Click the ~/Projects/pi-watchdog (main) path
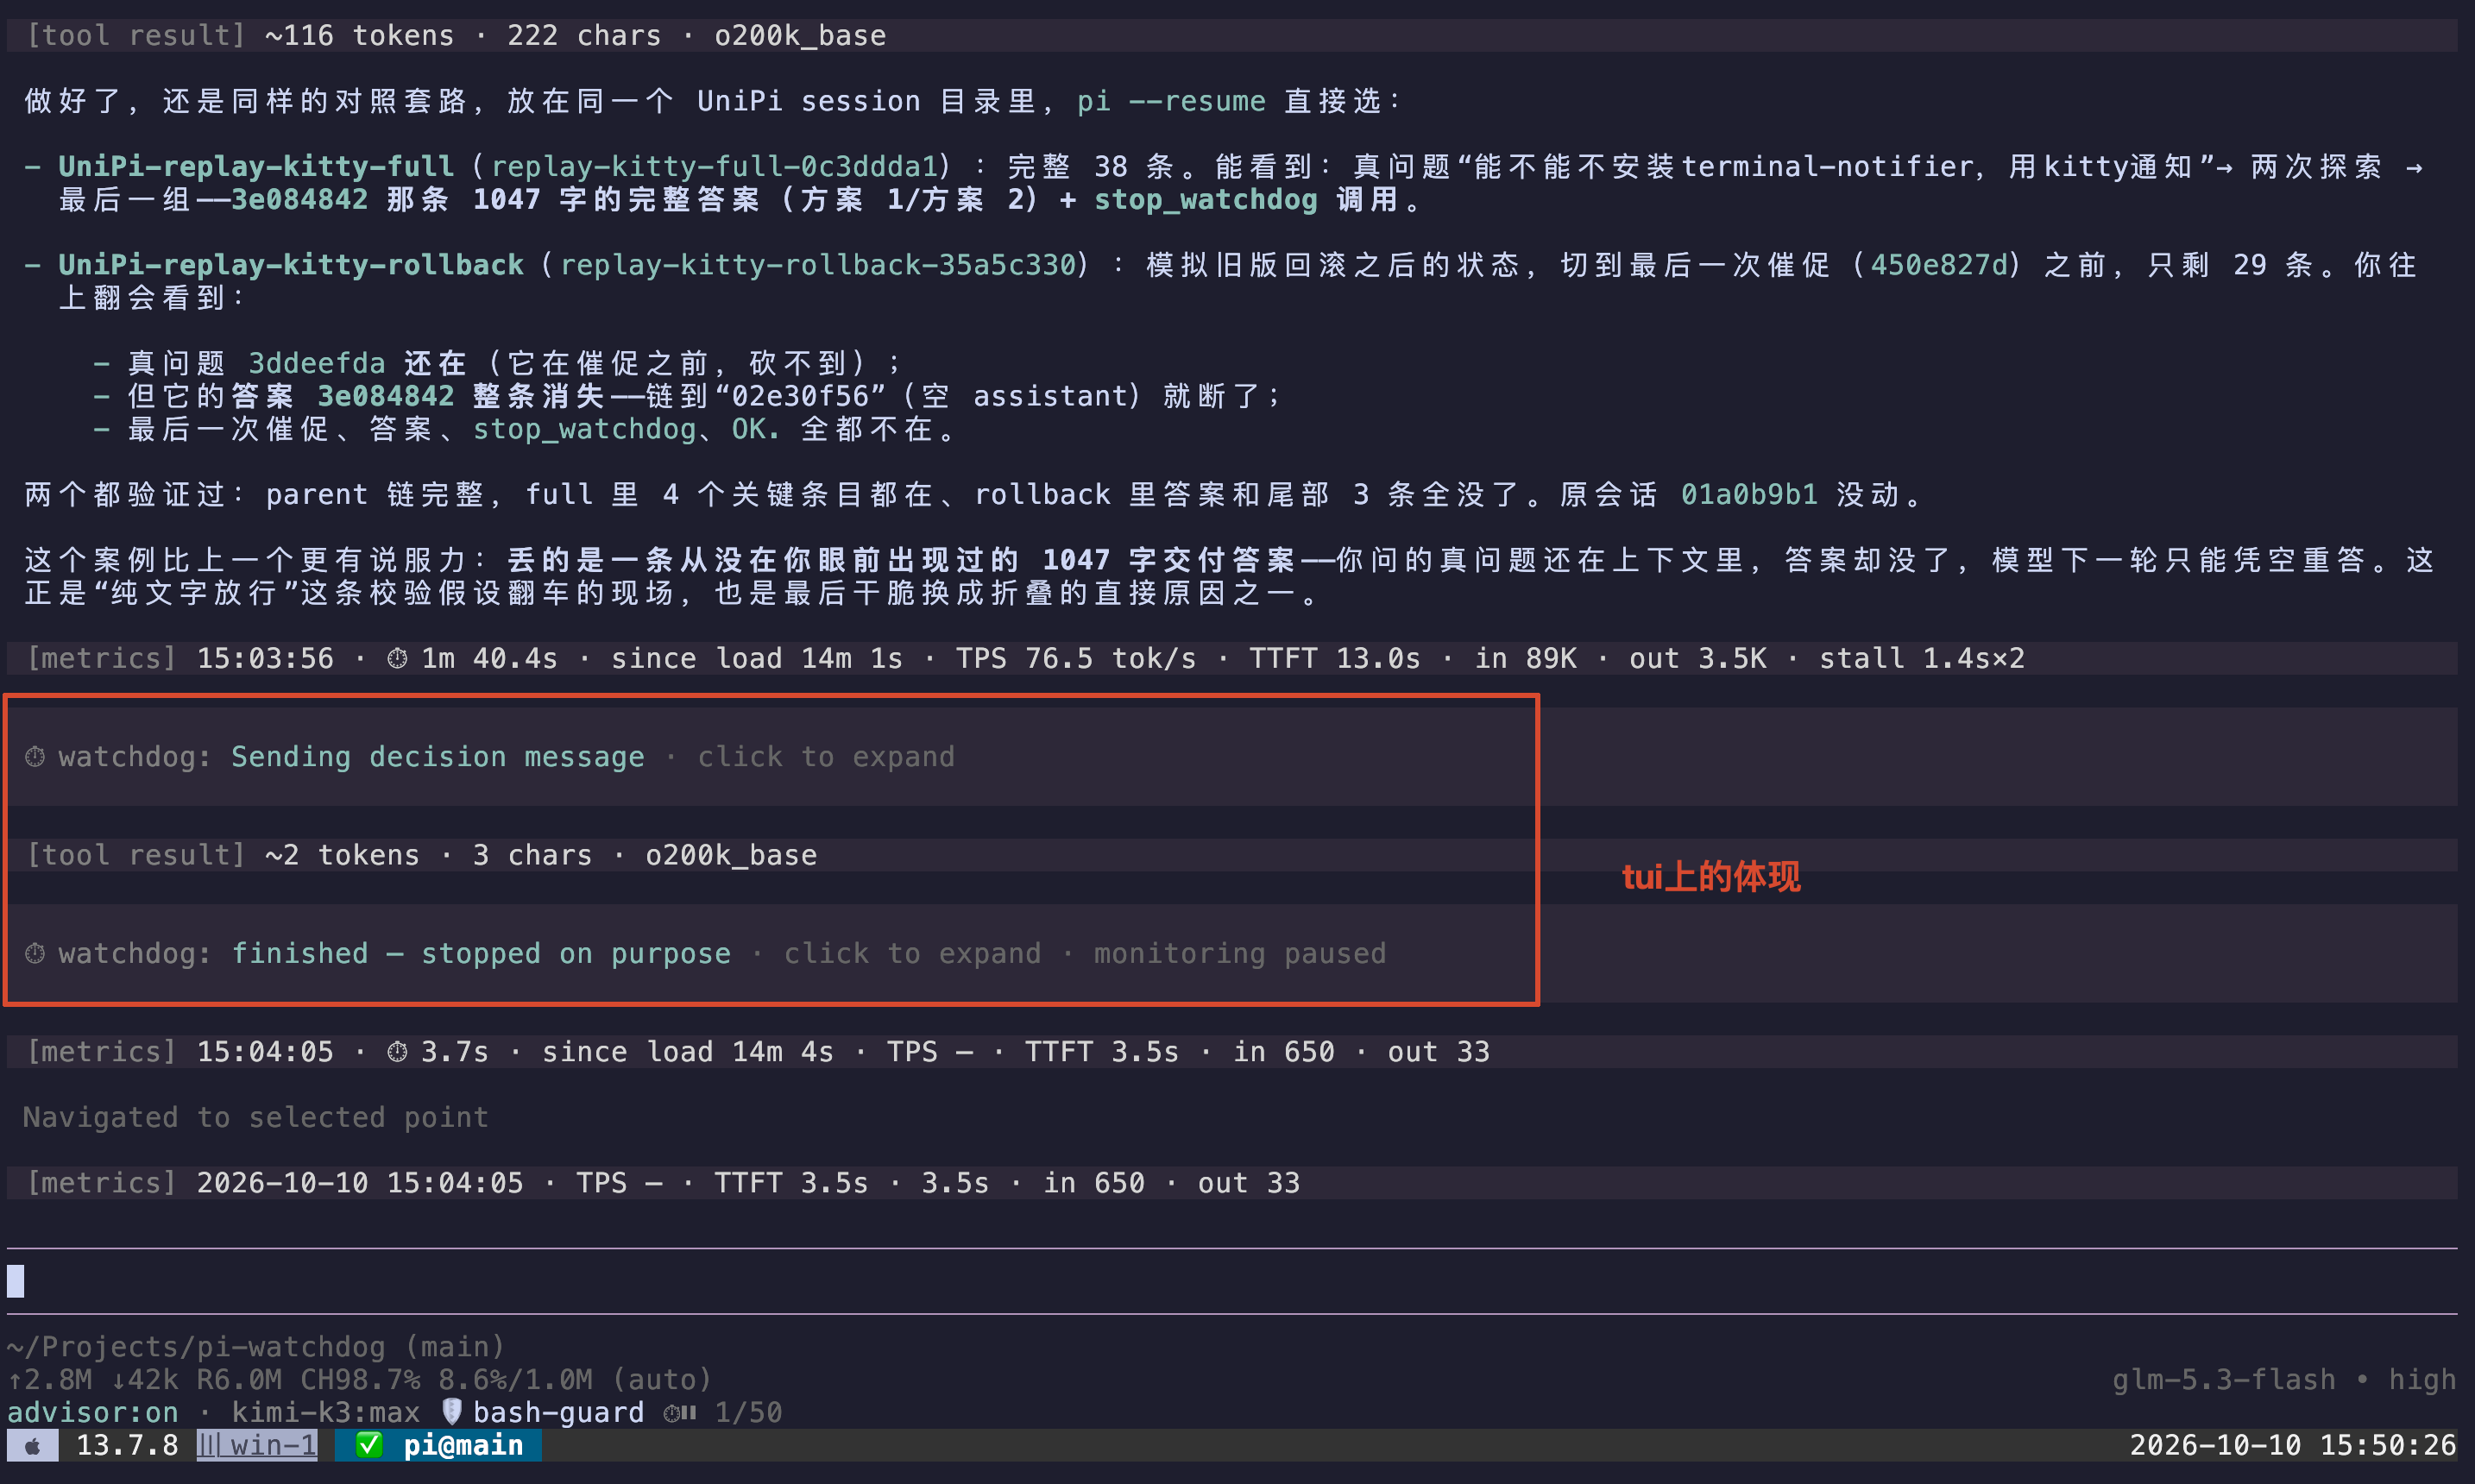 coord(256,1347)
